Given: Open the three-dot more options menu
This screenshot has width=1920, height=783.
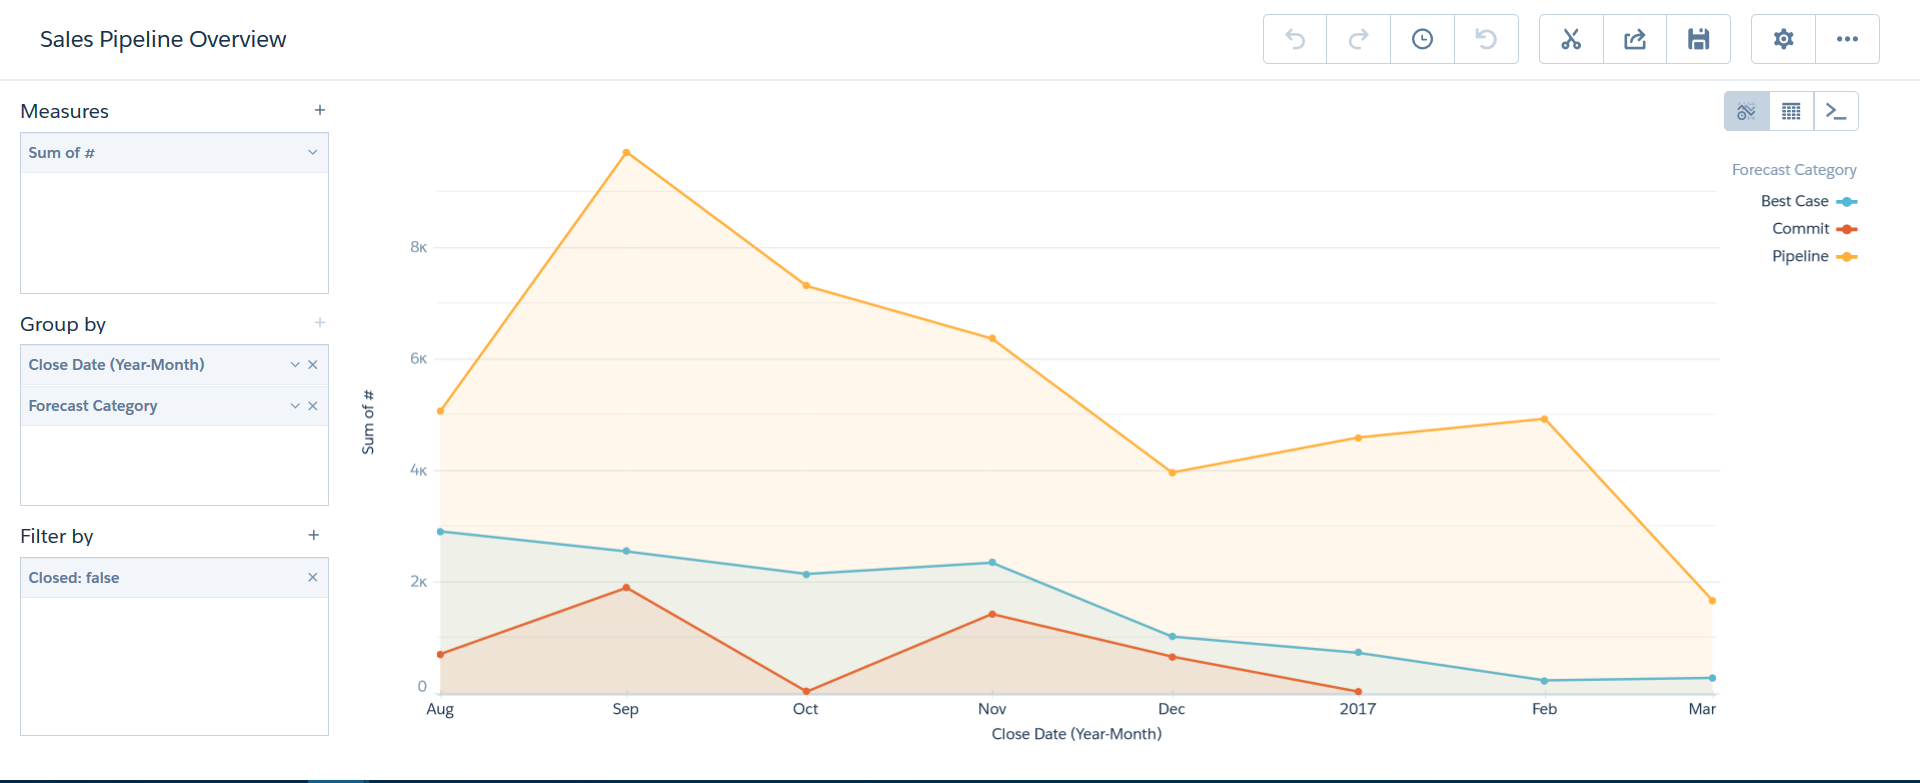Looking at the screenshot, I should click(1847, 39).
